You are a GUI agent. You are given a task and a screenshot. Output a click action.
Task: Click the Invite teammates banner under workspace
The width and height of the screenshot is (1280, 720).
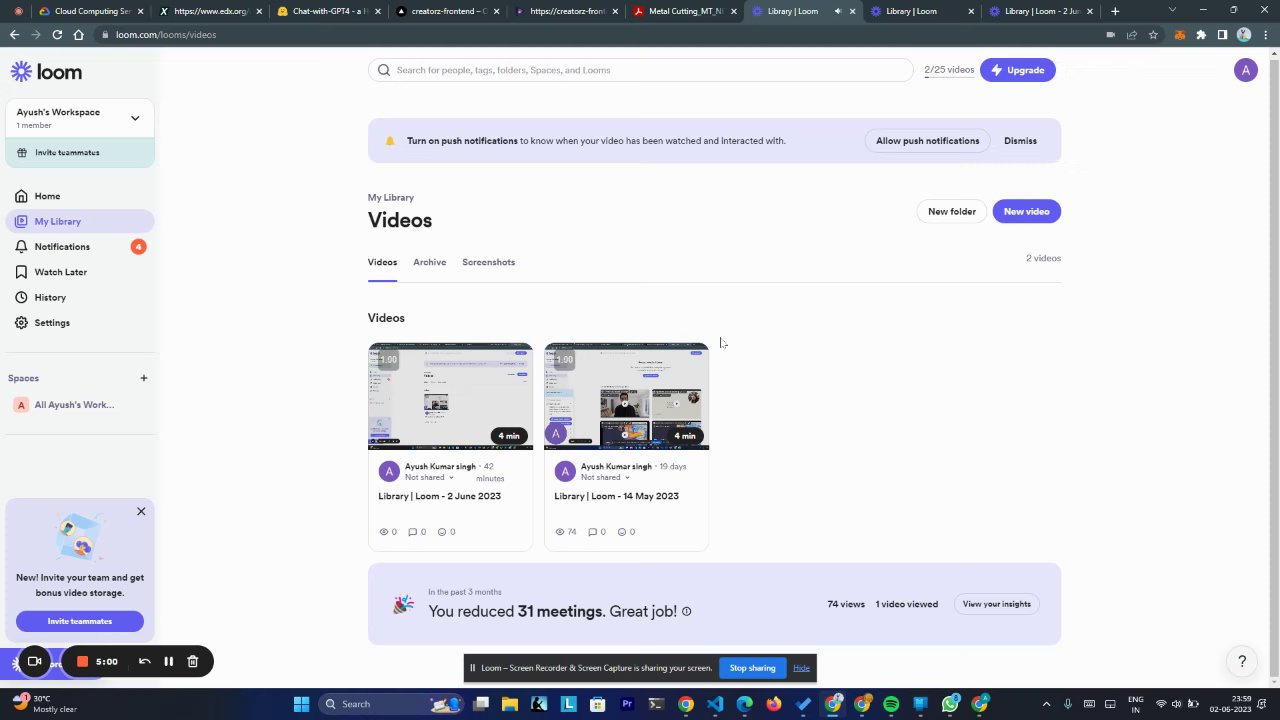80,152
